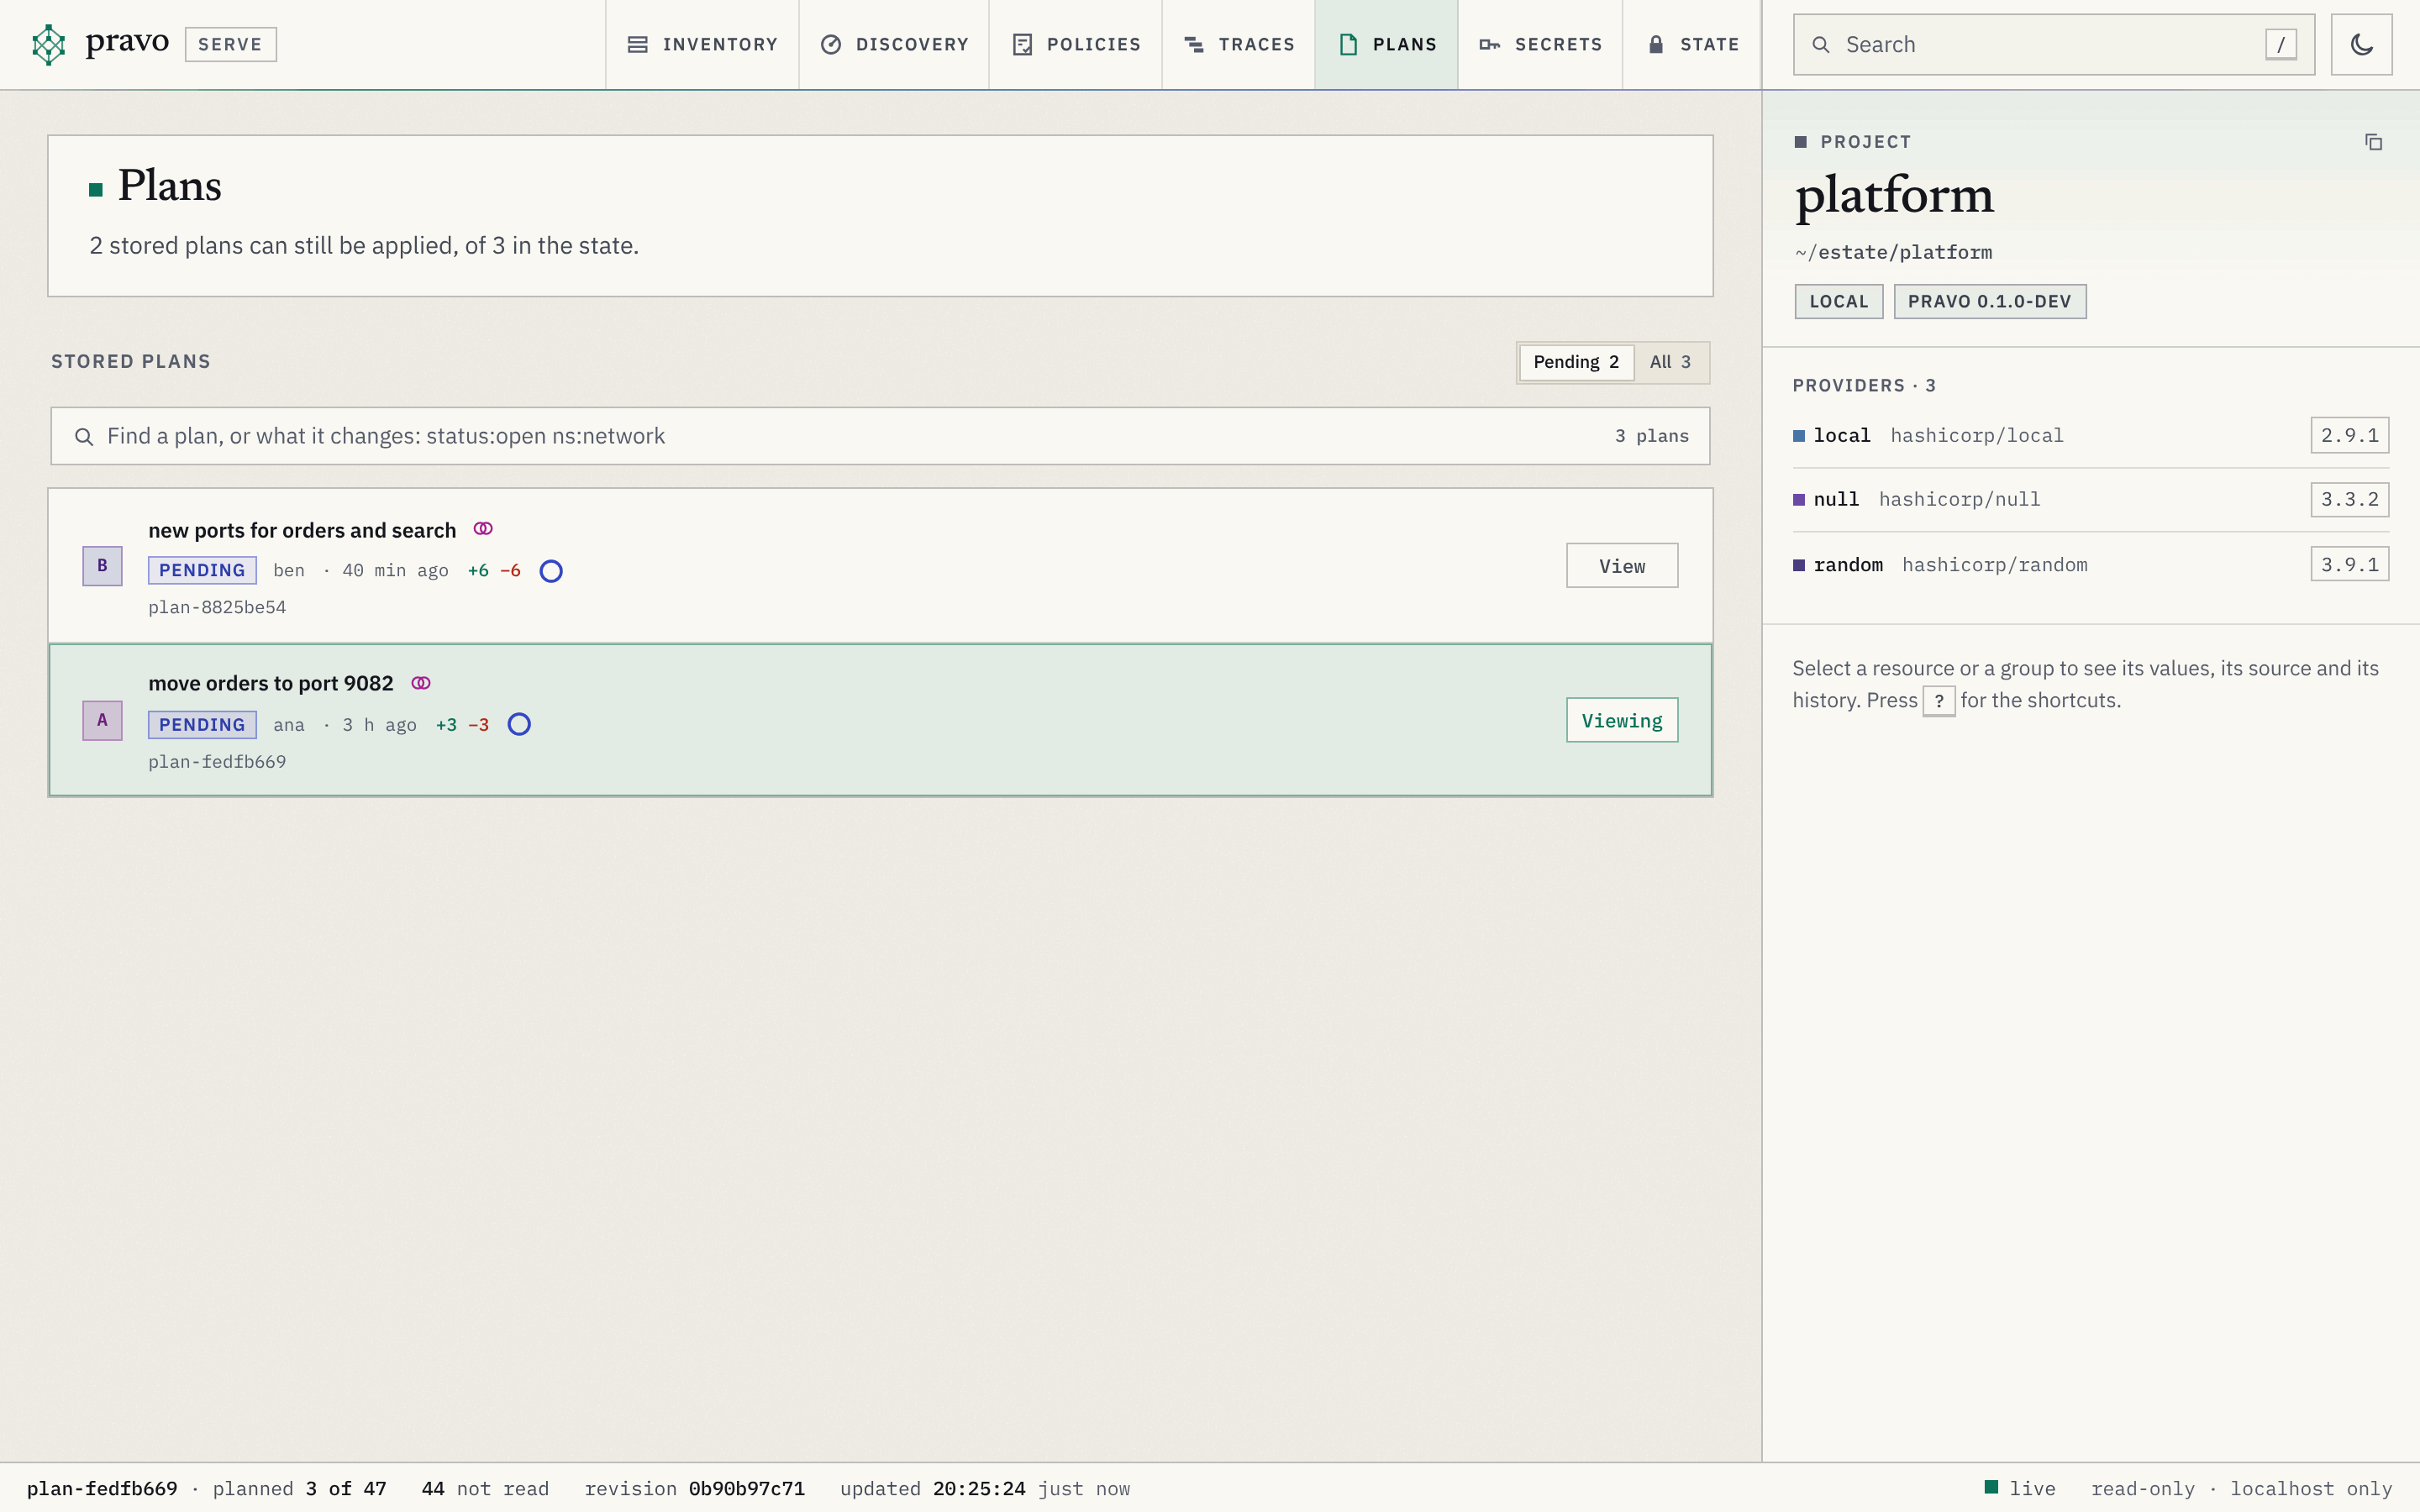
Task: Click the PENDING badge on ana's plan
Action: click(x=202, y=724)
